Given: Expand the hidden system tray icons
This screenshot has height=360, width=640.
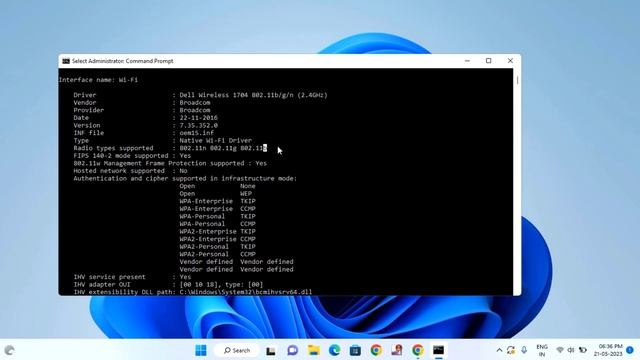Looking at the screenshot, I should pyautogui.click(x=499, y=350).
